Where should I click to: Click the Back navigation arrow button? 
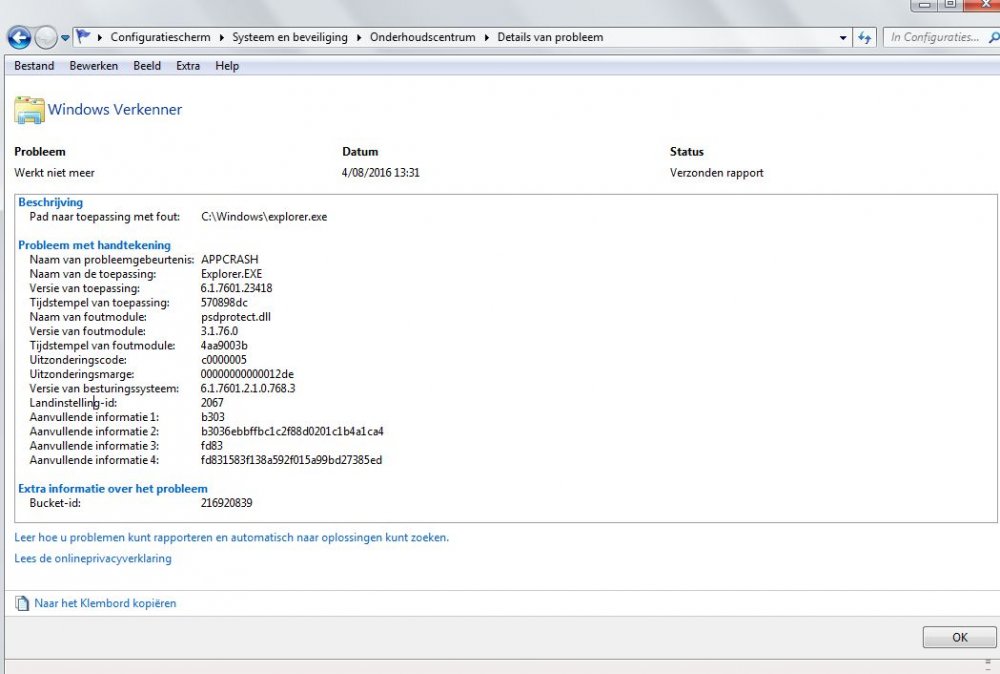coord(19,38)
